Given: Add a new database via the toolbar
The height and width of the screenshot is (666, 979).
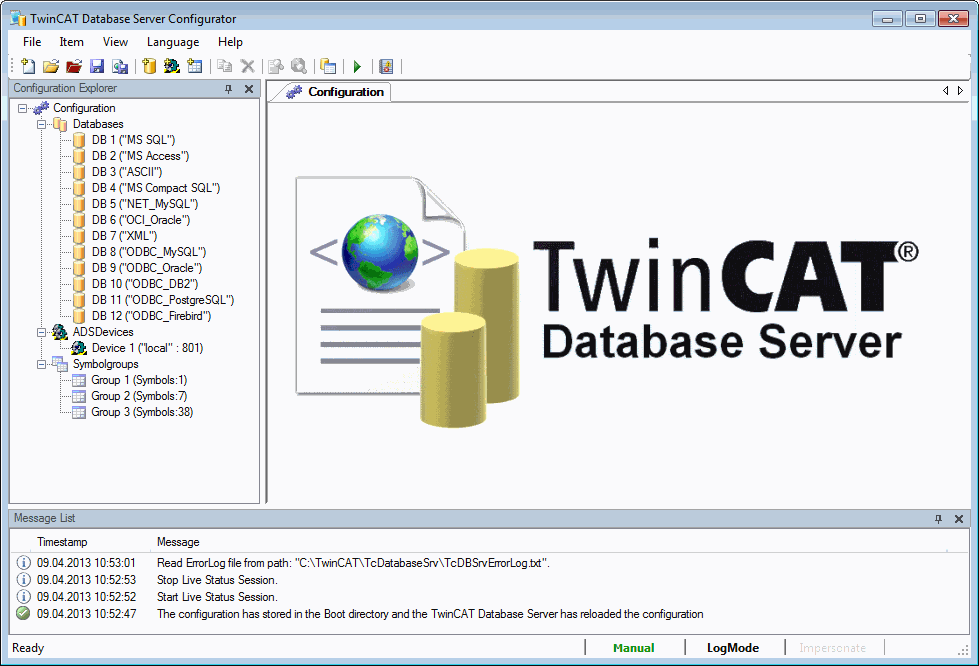Looking at the screenshot, I should click(151, 66).
